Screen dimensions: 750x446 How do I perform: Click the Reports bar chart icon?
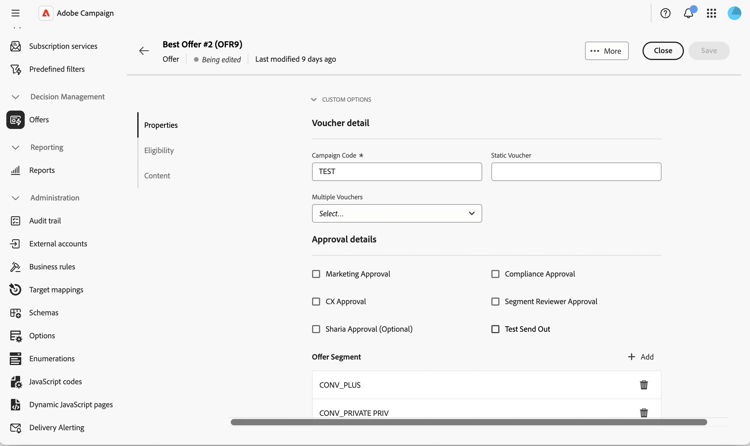point(16,170)
